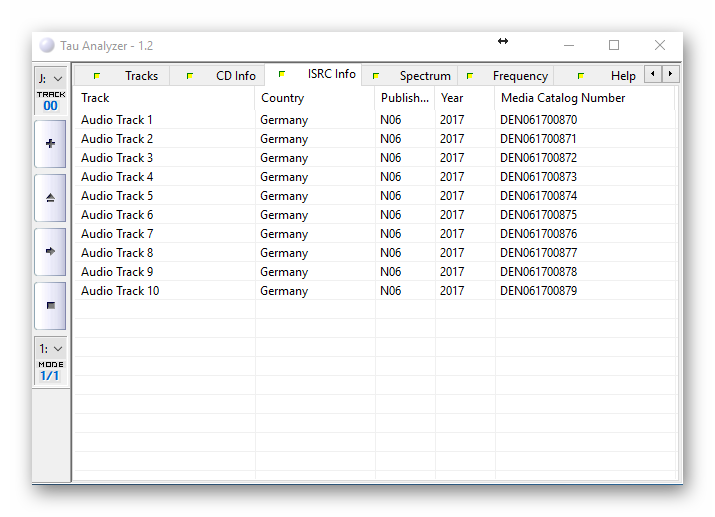Click the Tau Analyzer title bar icon
The height and width of the screenshot is (517, 715).
(x=47, y=46)
